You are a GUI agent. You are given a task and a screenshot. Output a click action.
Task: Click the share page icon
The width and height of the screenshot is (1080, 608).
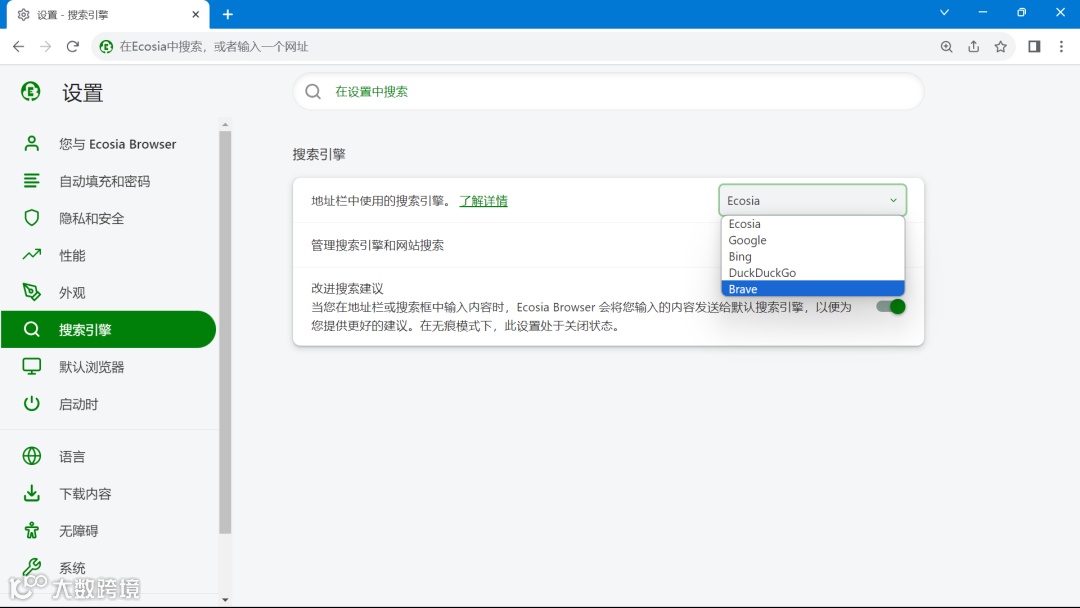tap(973, 46)
